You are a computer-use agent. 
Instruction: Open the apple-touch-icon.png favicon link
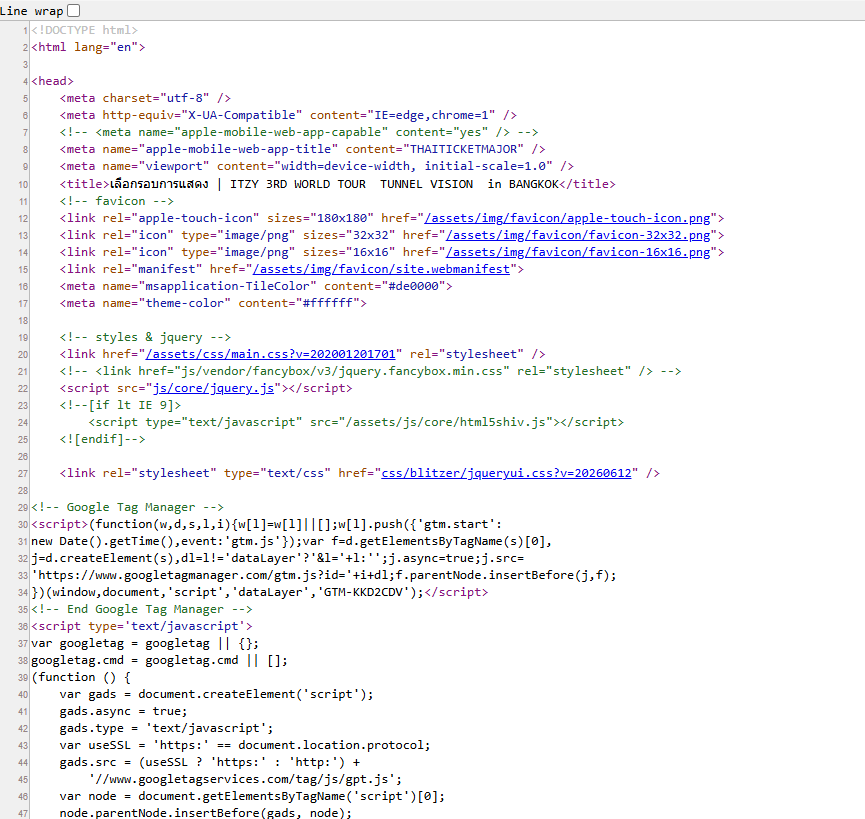(x=567, y=218)
